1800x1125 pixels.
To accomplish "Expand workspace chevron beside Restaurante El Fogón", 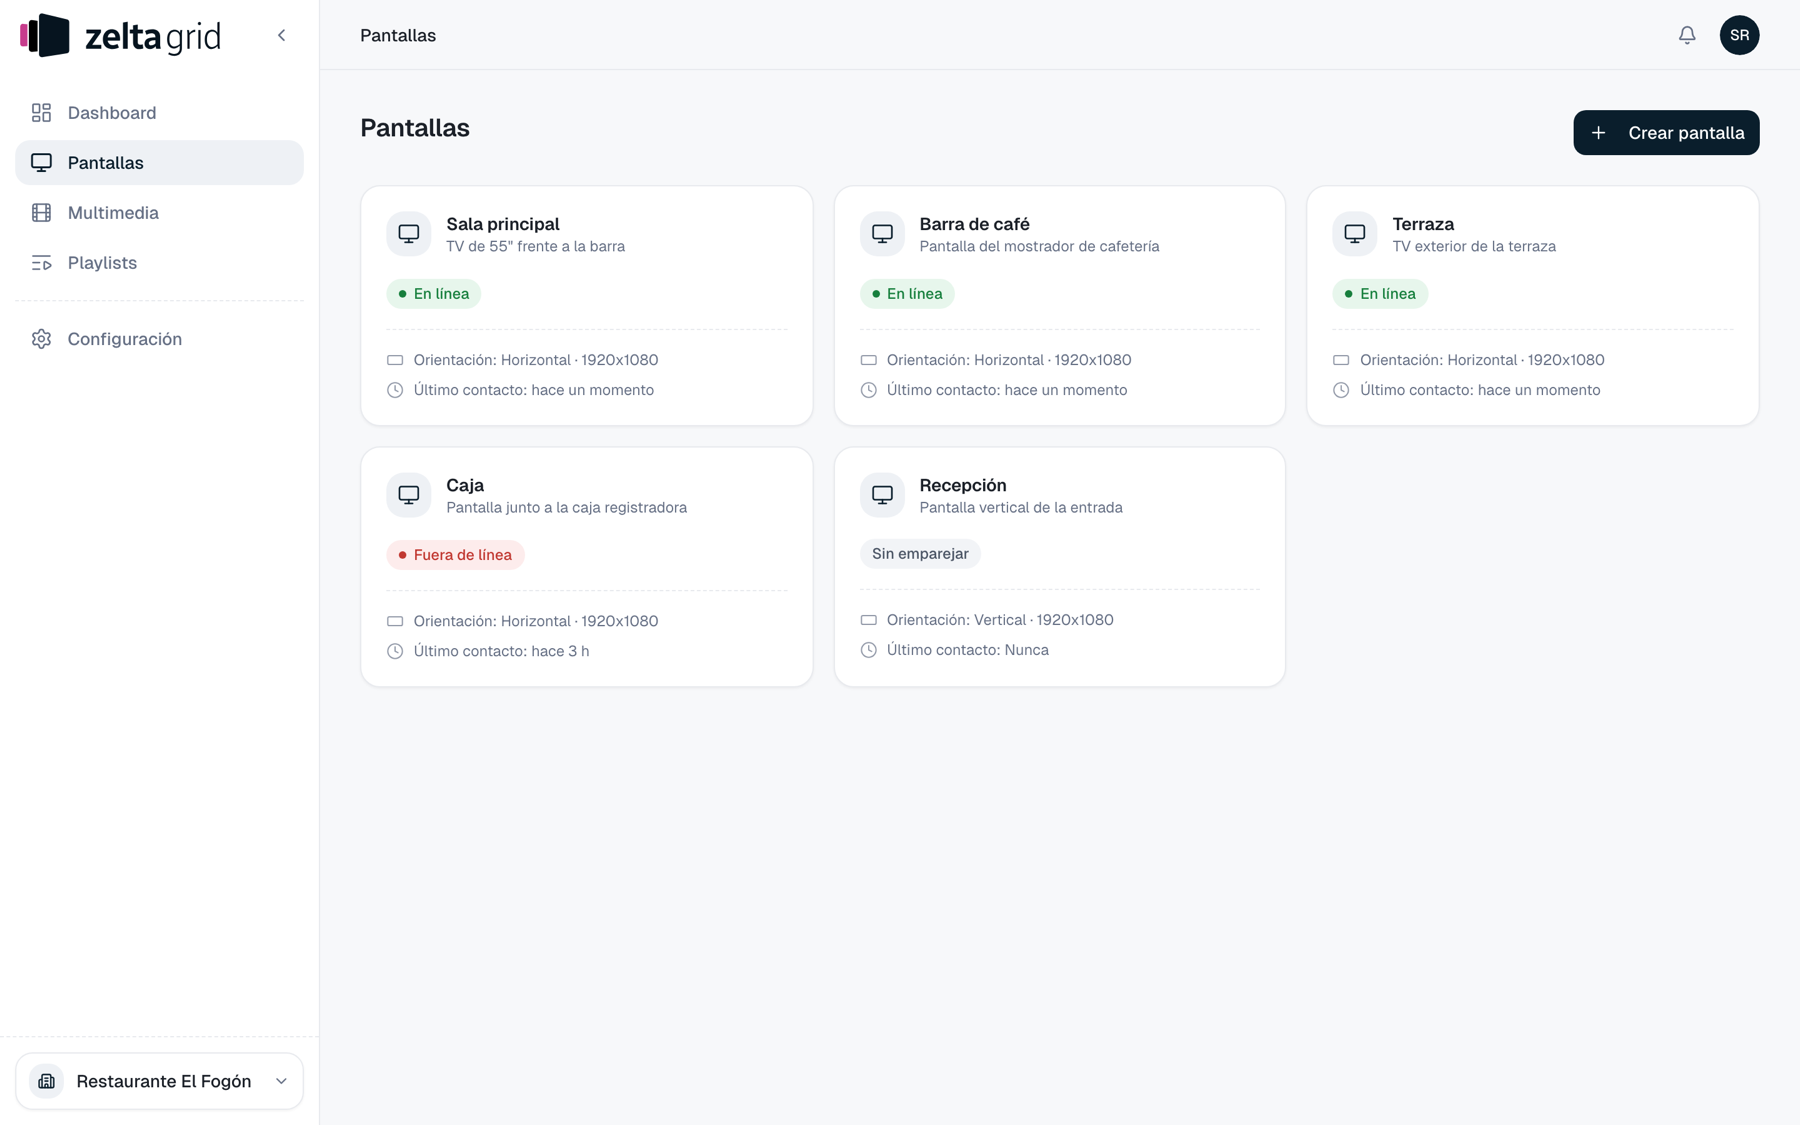I will tap(281, 1081).
